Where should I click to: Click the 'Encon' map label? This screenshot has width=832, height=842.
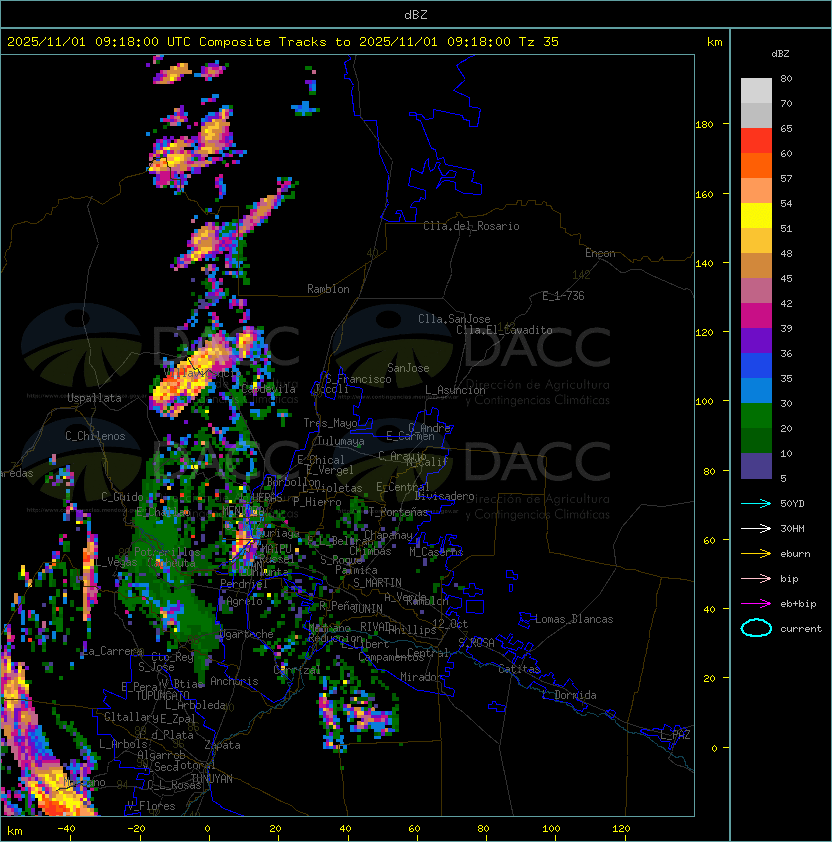(600, 253)
